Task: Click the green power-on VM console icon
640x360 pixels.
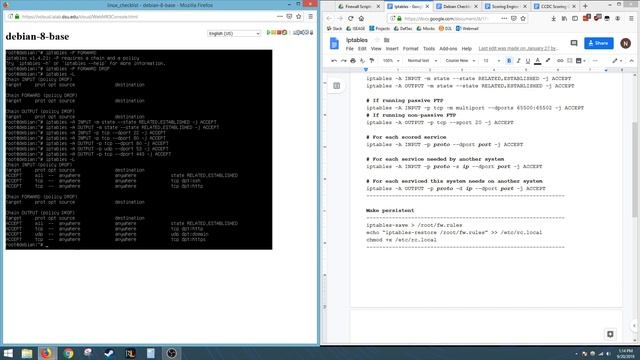Action: point(269,32)
